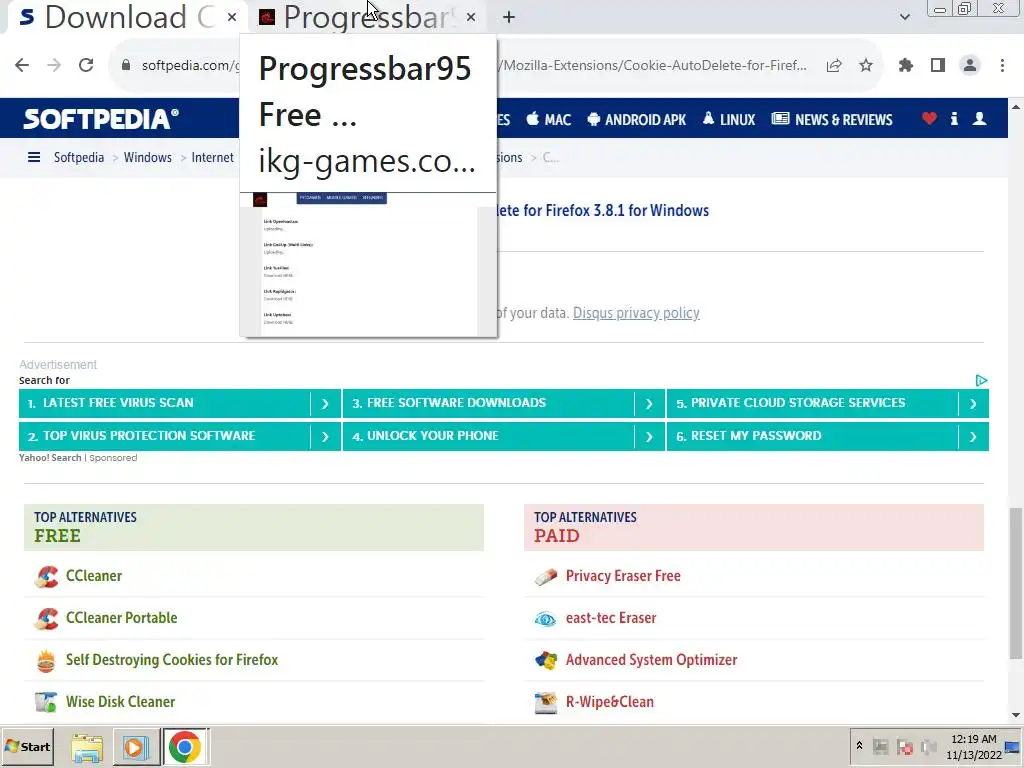Screen dimensions: 1024x768
Task: Click chevron next to LATEST FREE VIRUS SCAN
Action: (325, 404)
